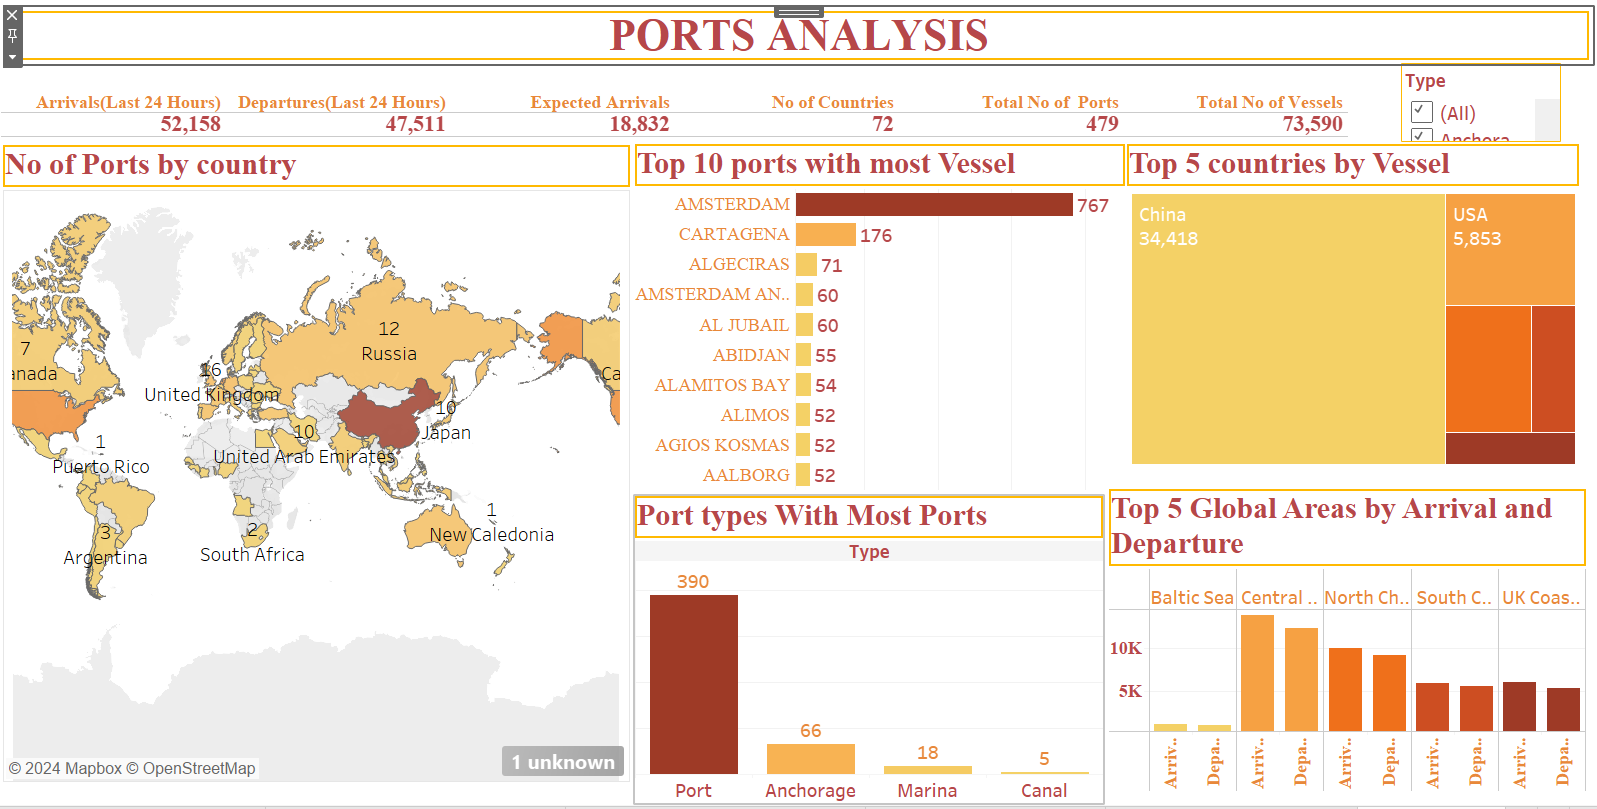Viewport: 1597px width, 809px height.
Task: Select the Port bar showing 390
Action: point(693,684)
